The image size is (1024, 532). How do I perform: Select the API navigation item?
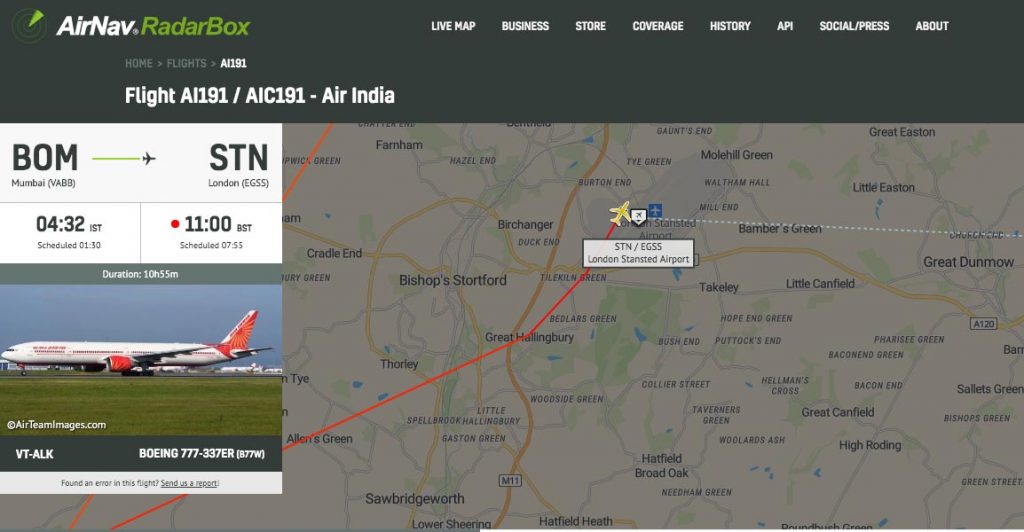click(x=785, y=26)
